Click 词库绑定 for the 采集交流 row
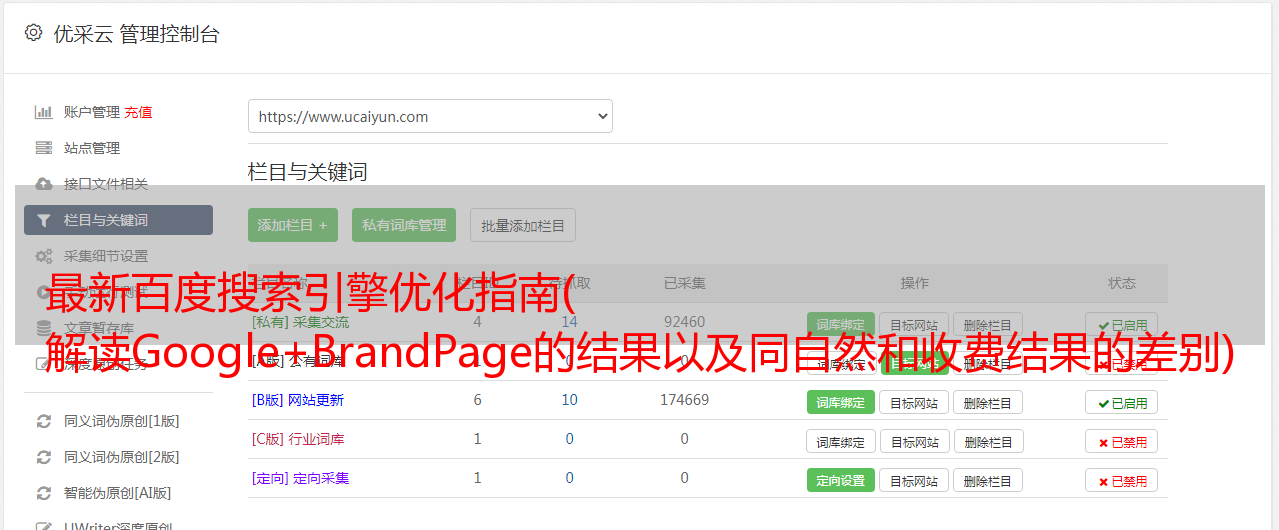Screen dimensions: 1279x530 pos(840,325)
